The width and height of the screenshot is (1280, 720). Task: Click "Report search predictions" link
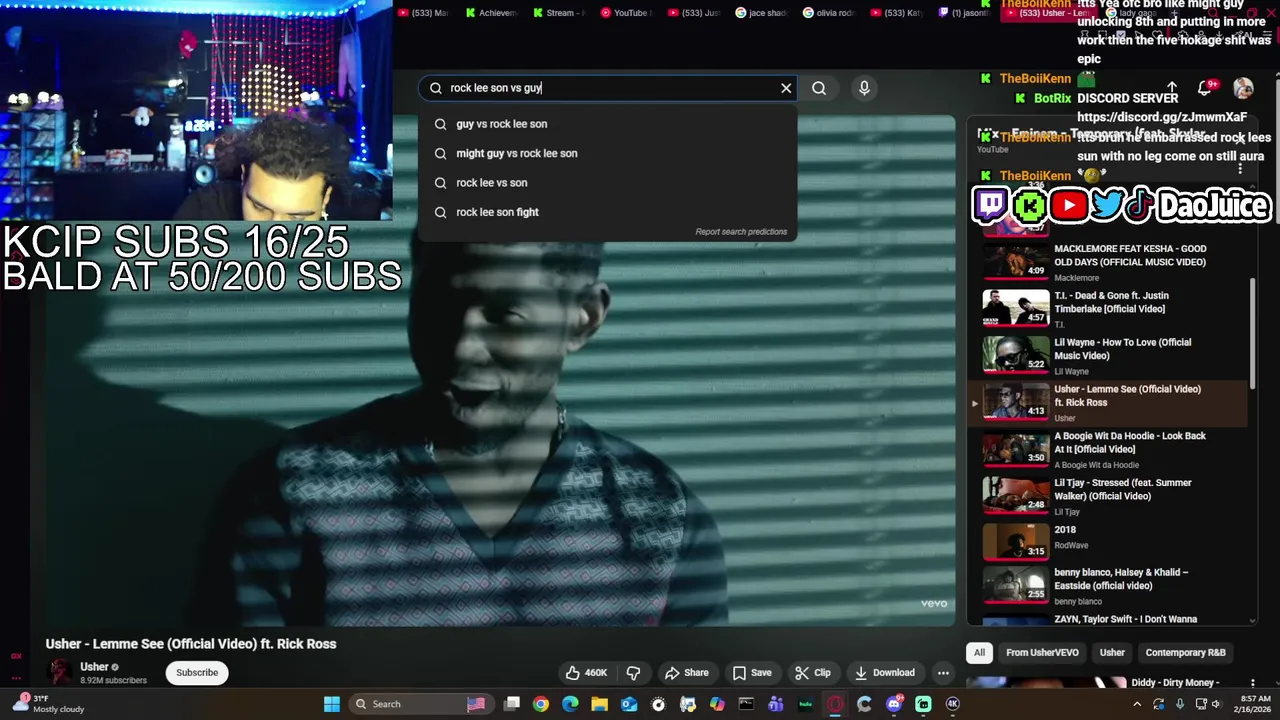click(741, 232)
